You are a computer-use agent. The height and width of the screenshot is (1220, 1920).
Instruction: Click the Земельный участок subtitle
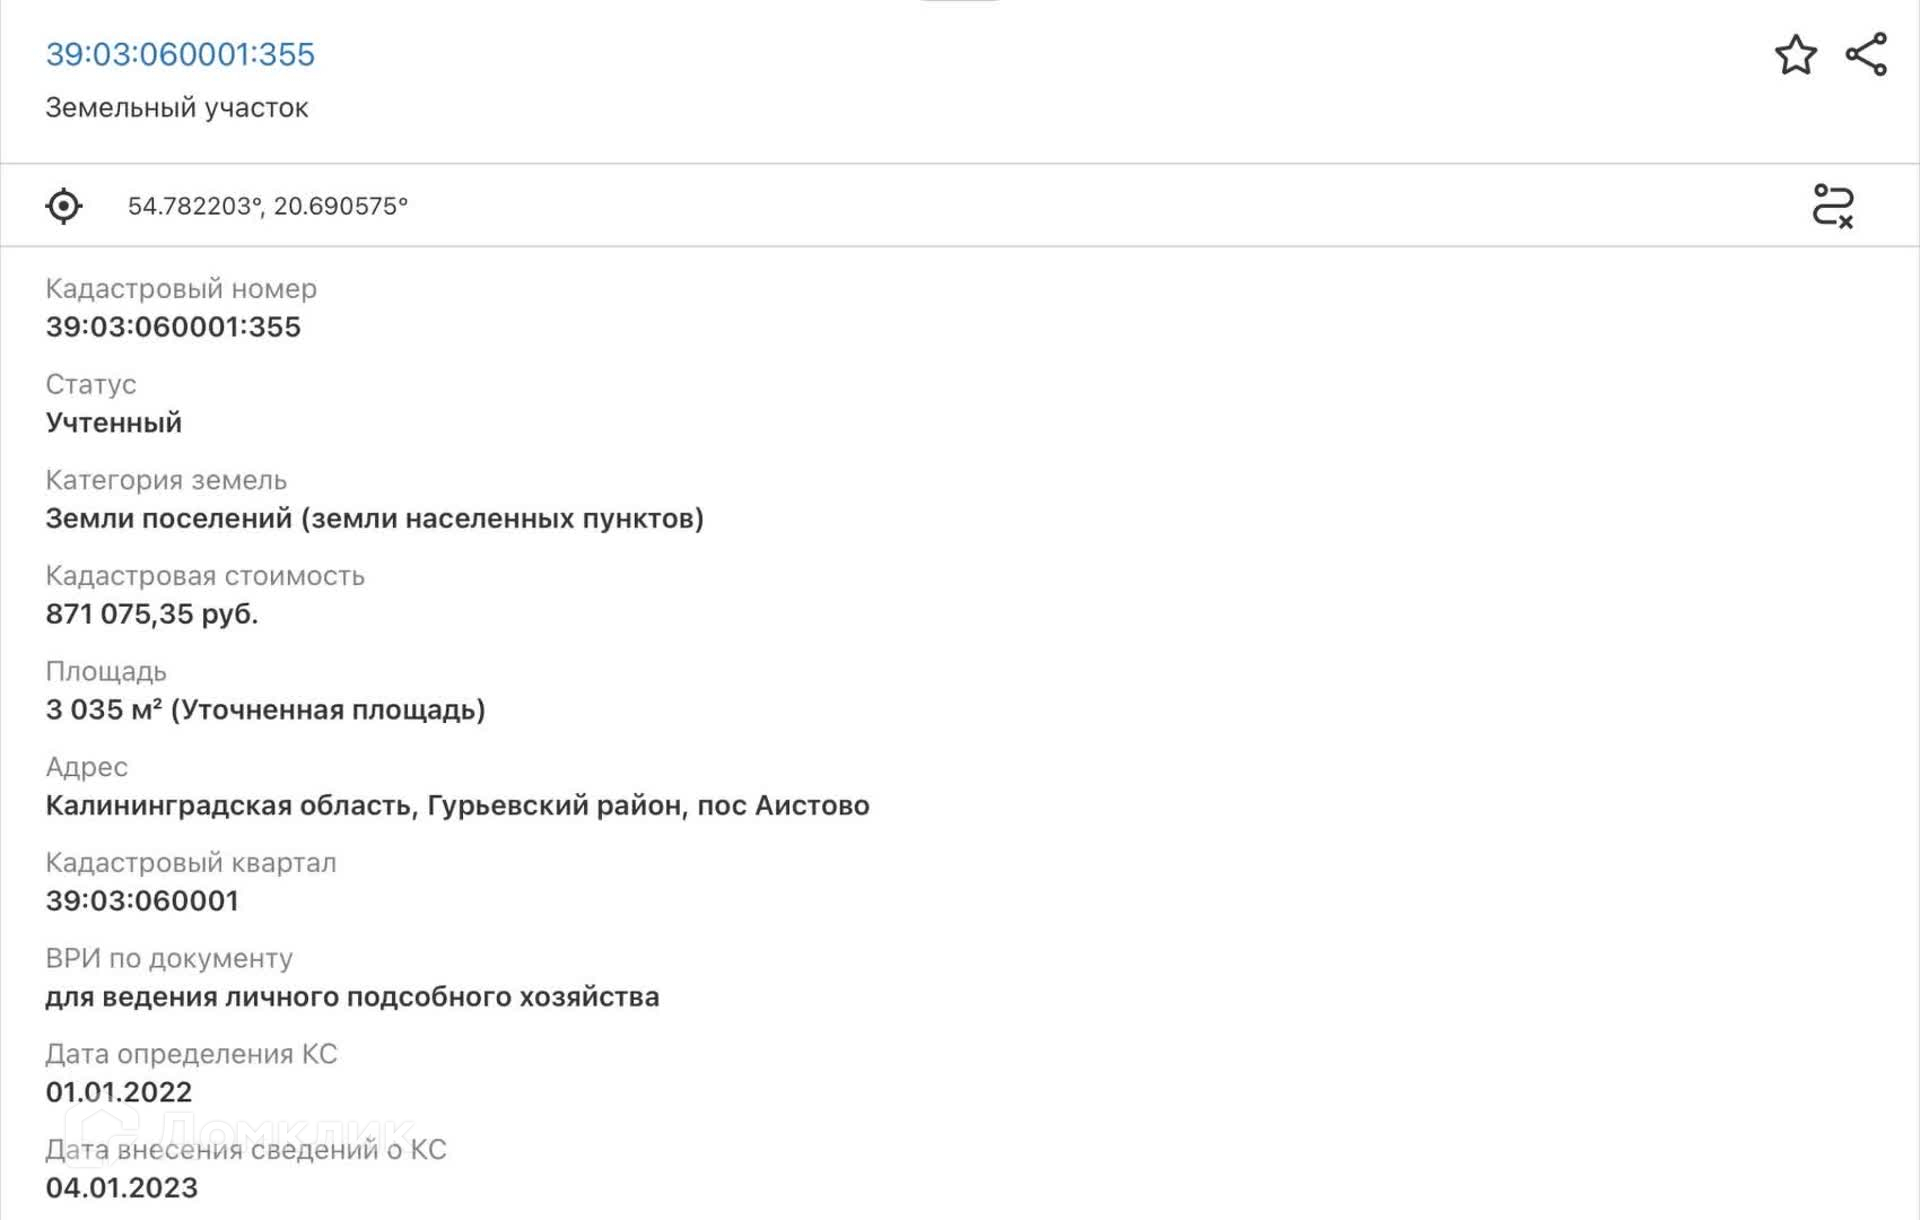tap(177, 108)
